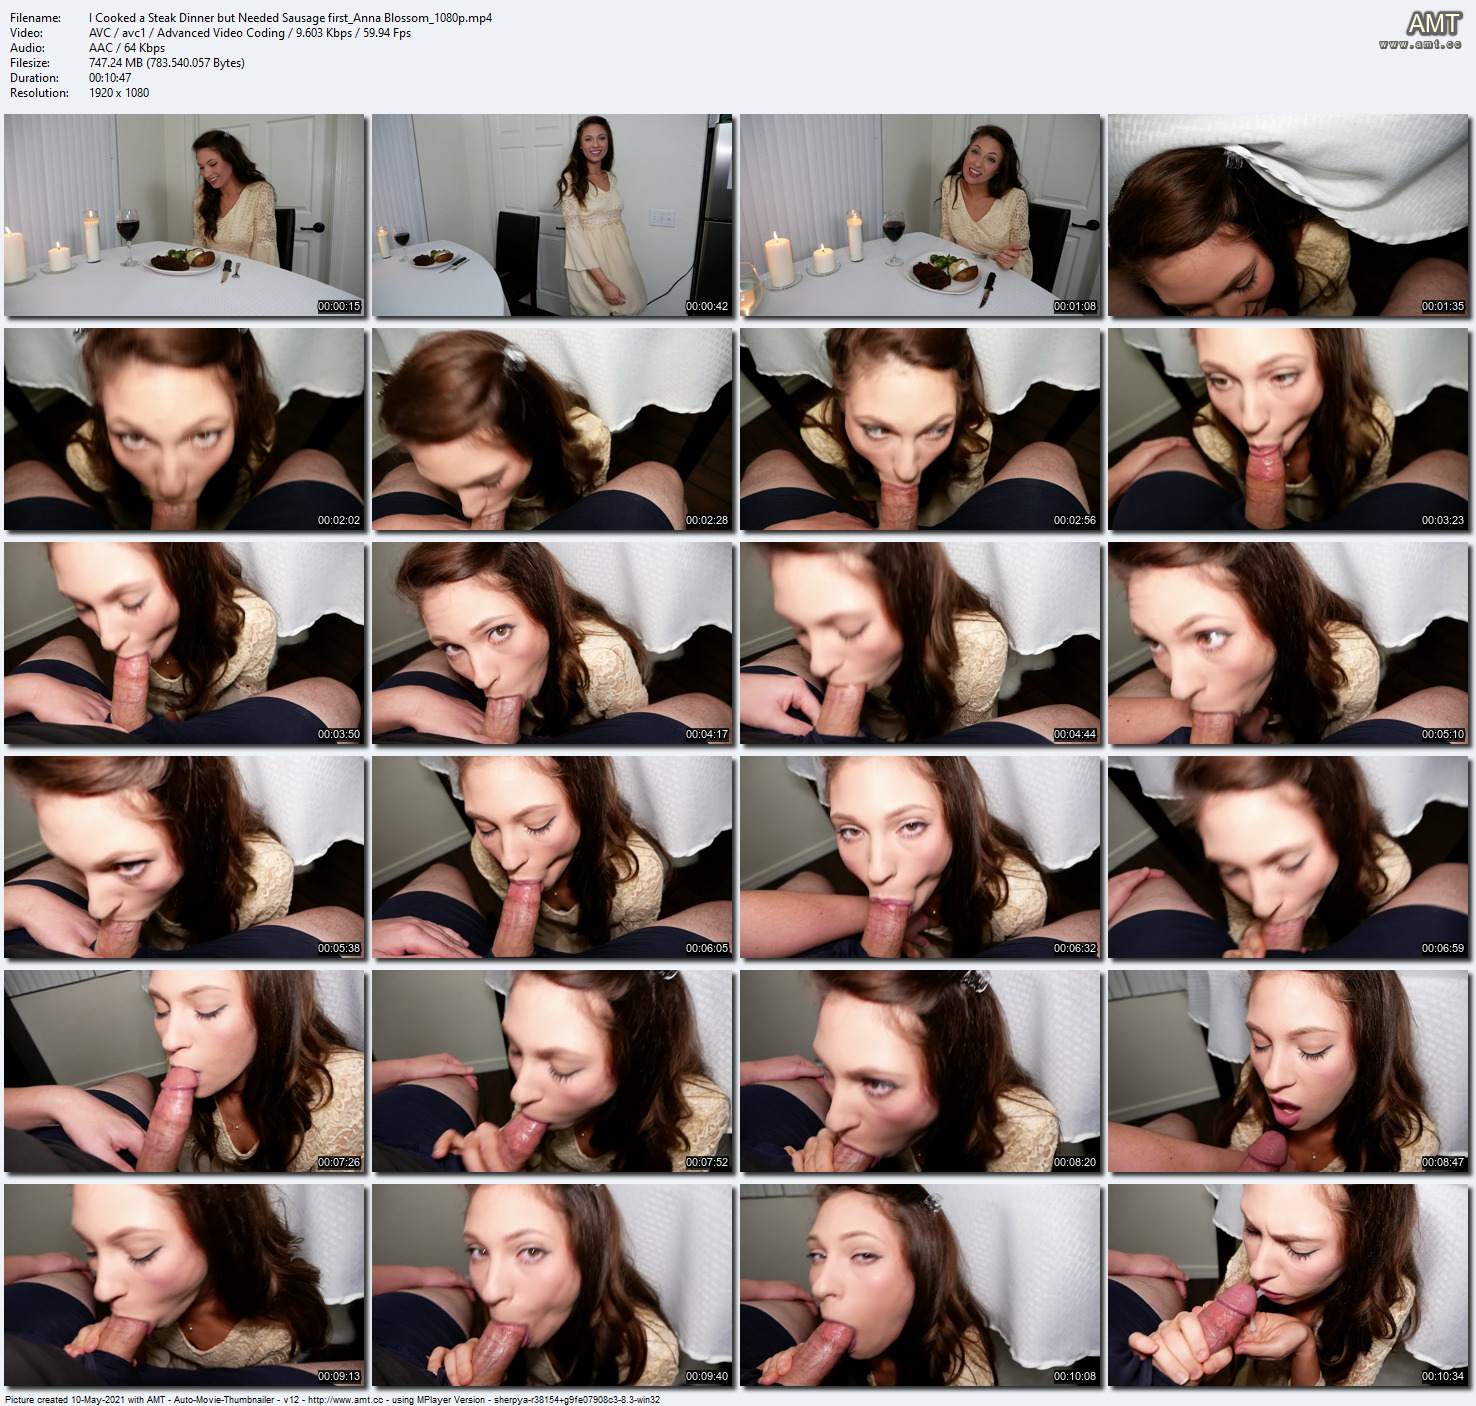
Task: Click the Resolution value 1920 x 1080
Action: click(x=119, y=93)
